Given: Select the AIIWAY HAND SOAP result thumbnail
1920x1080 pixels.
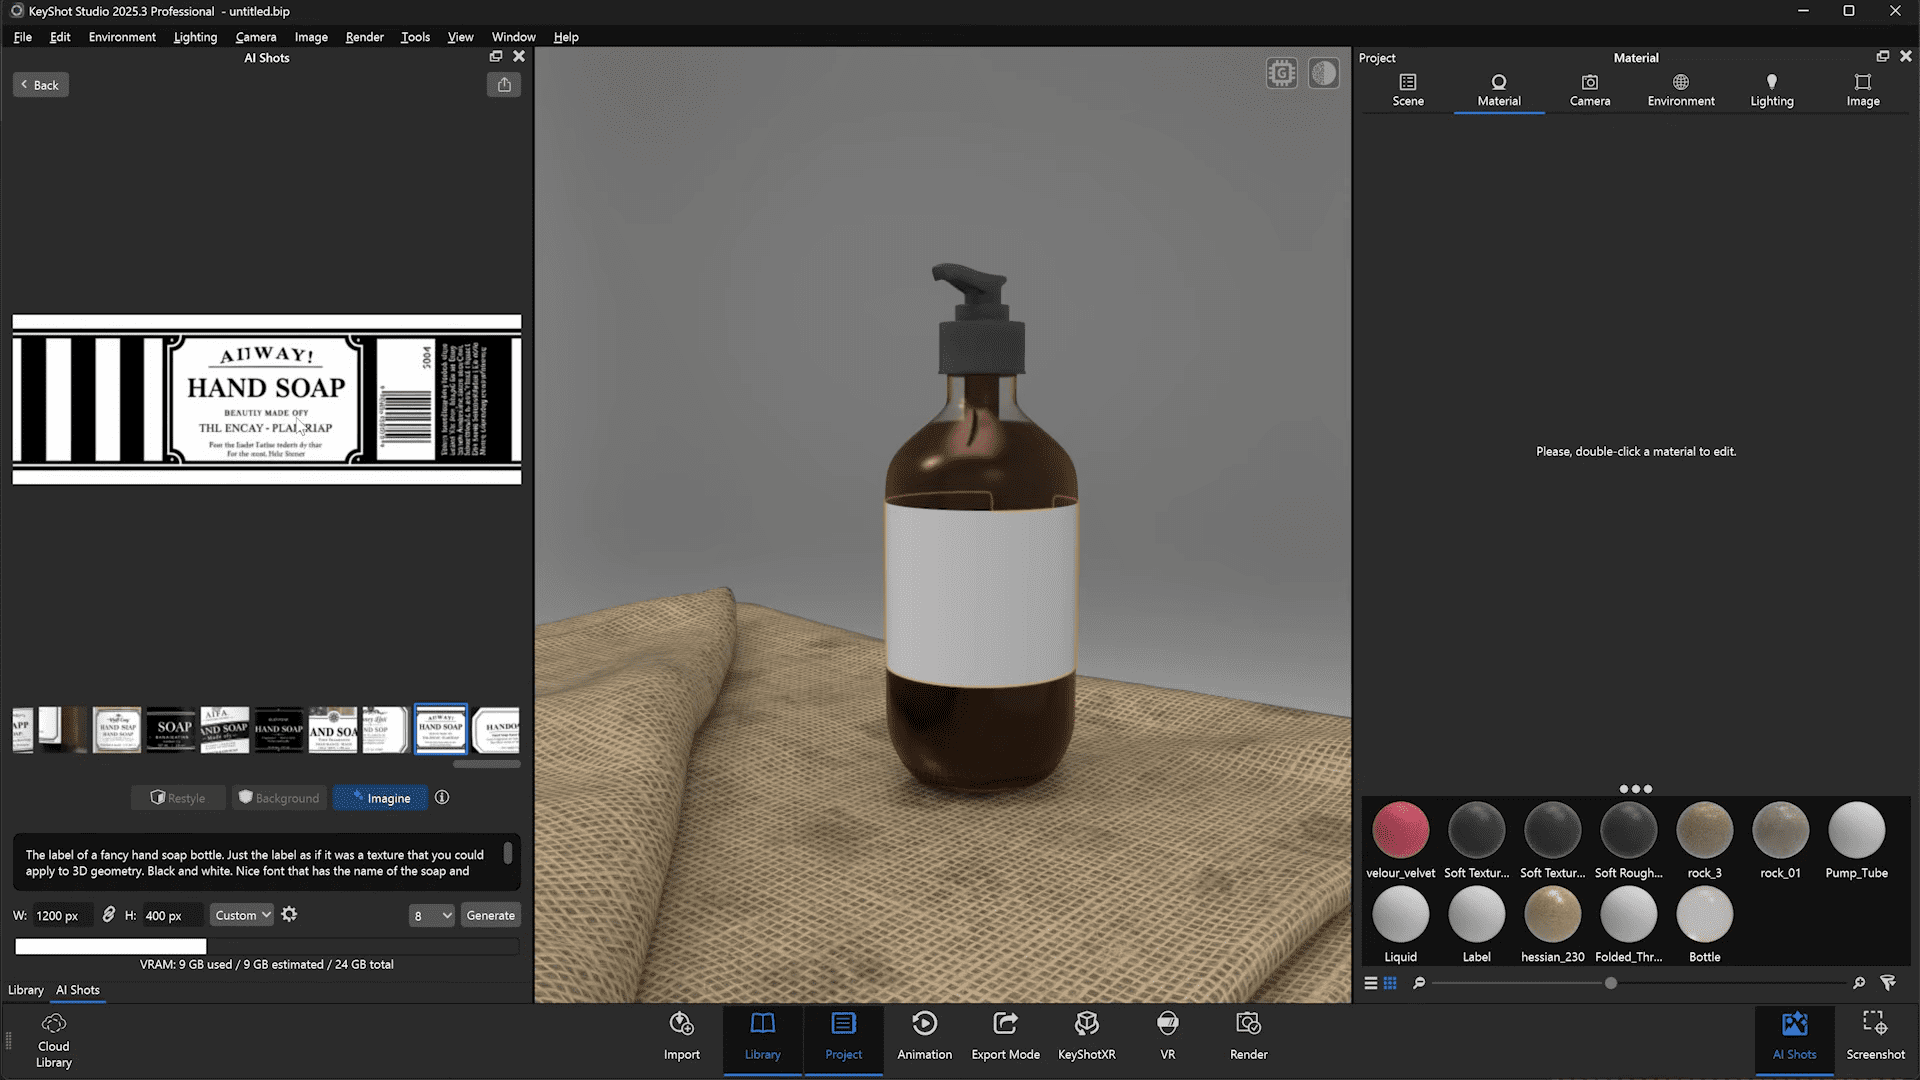Looking at the screenshot, I should click(x=440, y=729).
